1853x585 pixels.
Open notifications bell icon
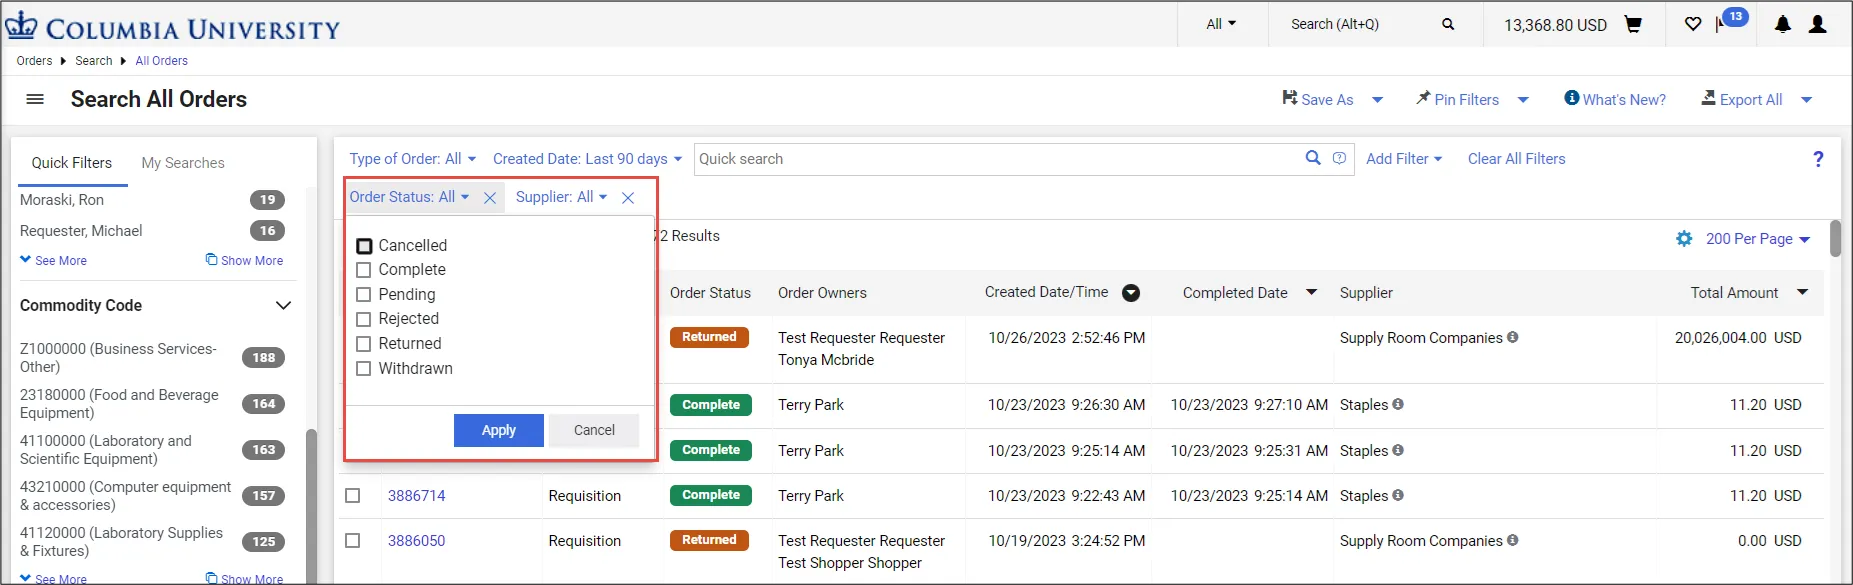[x=1782, y=24]
